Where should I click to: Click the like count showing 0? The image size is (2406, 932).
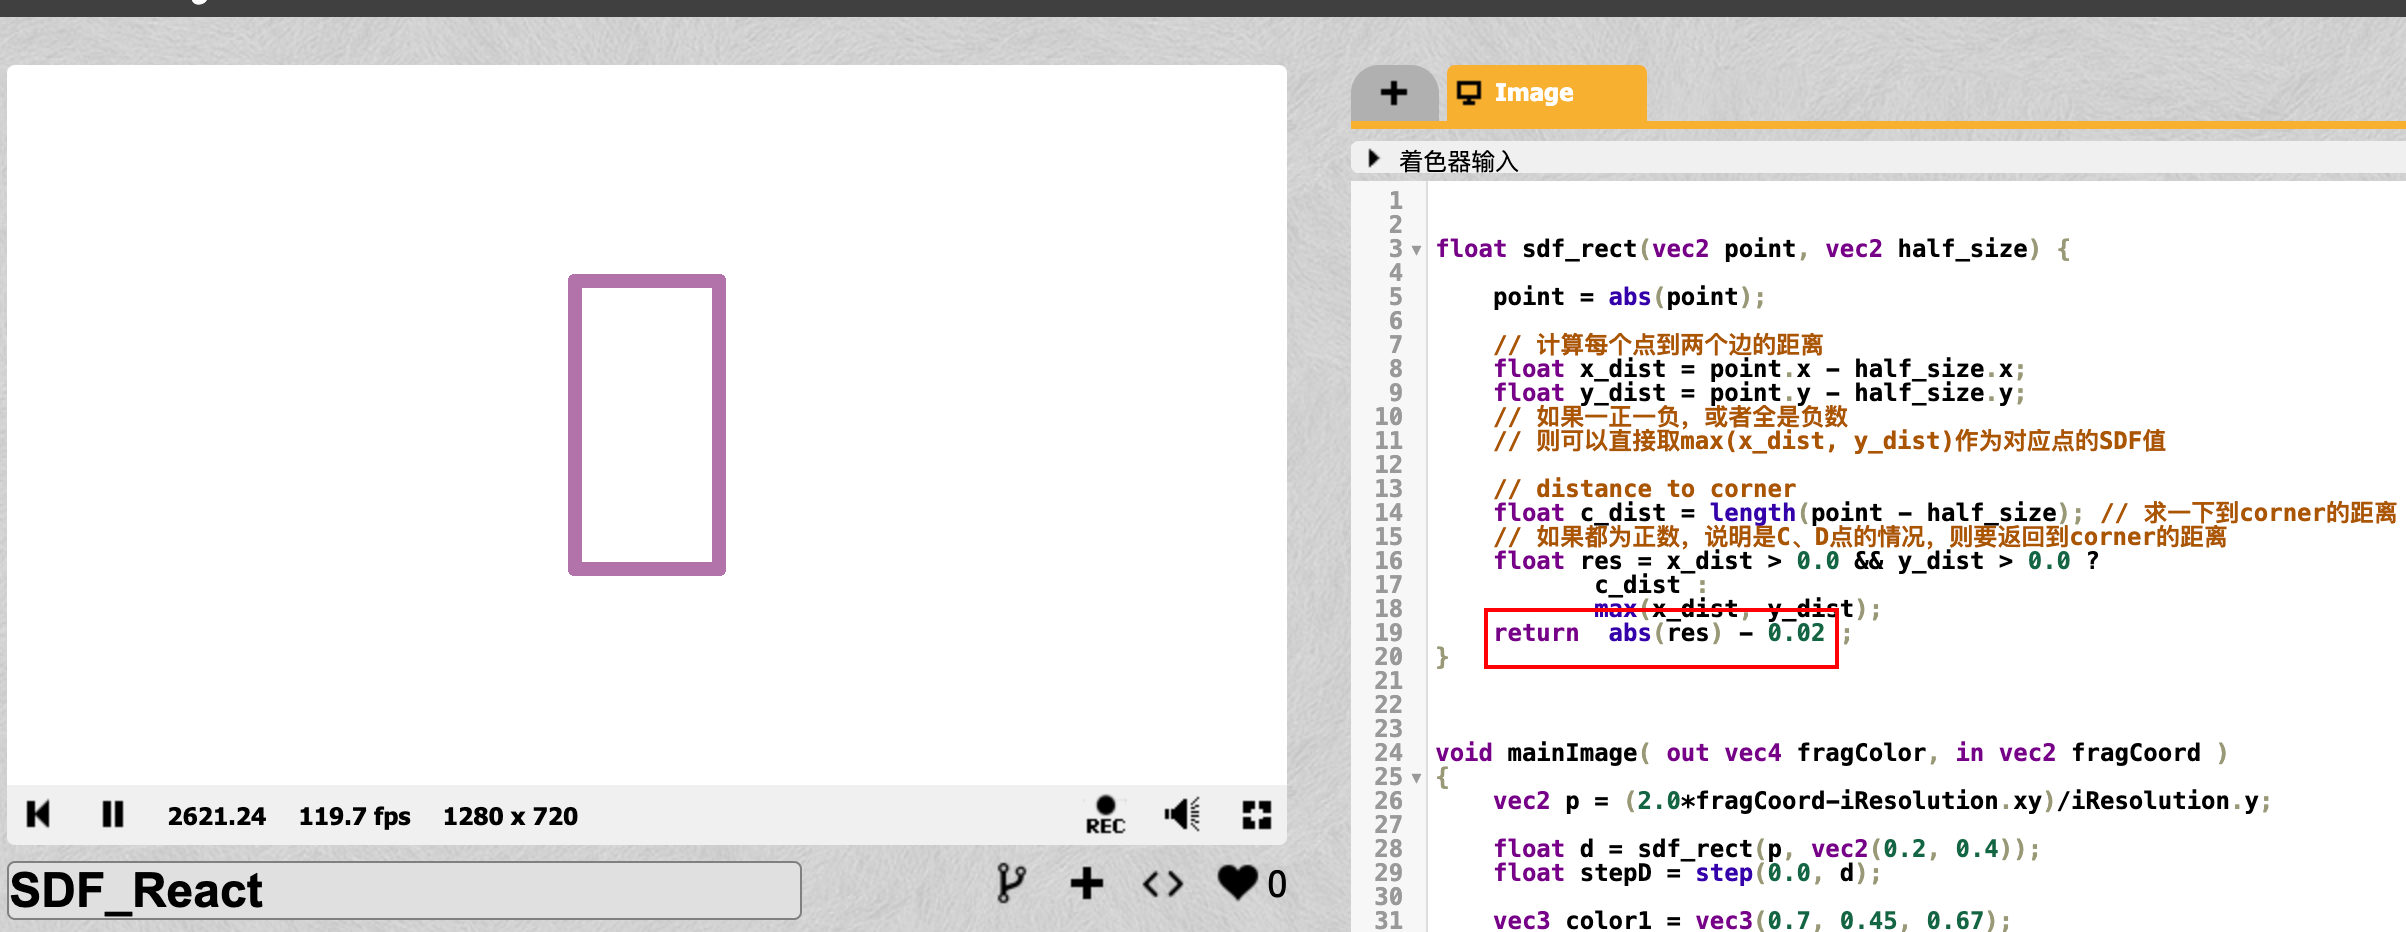pyautogui.click(x=1276, y=883)
